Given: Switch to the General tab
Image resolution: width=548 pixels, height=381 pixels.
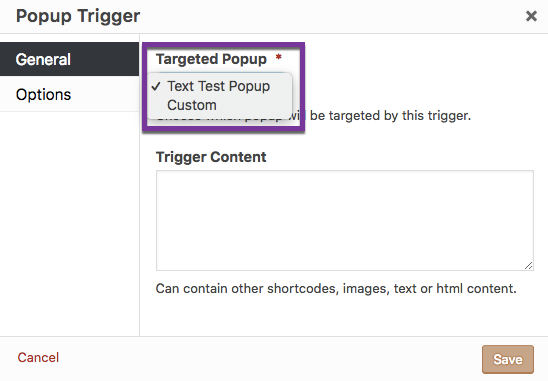Looking at the screenshot, I should coord(70,59).
